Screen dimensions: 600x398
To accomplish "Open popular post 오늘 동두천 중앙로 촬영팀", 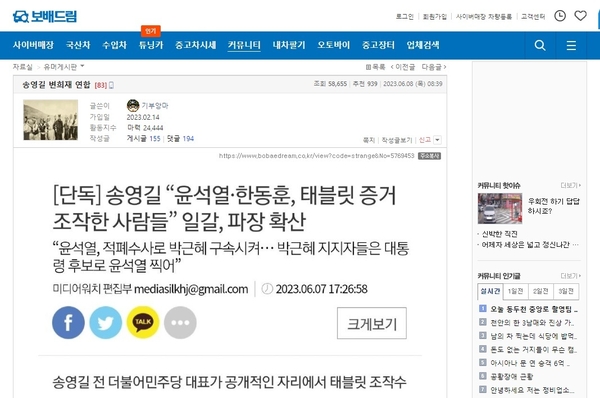I will click(534, 309).
